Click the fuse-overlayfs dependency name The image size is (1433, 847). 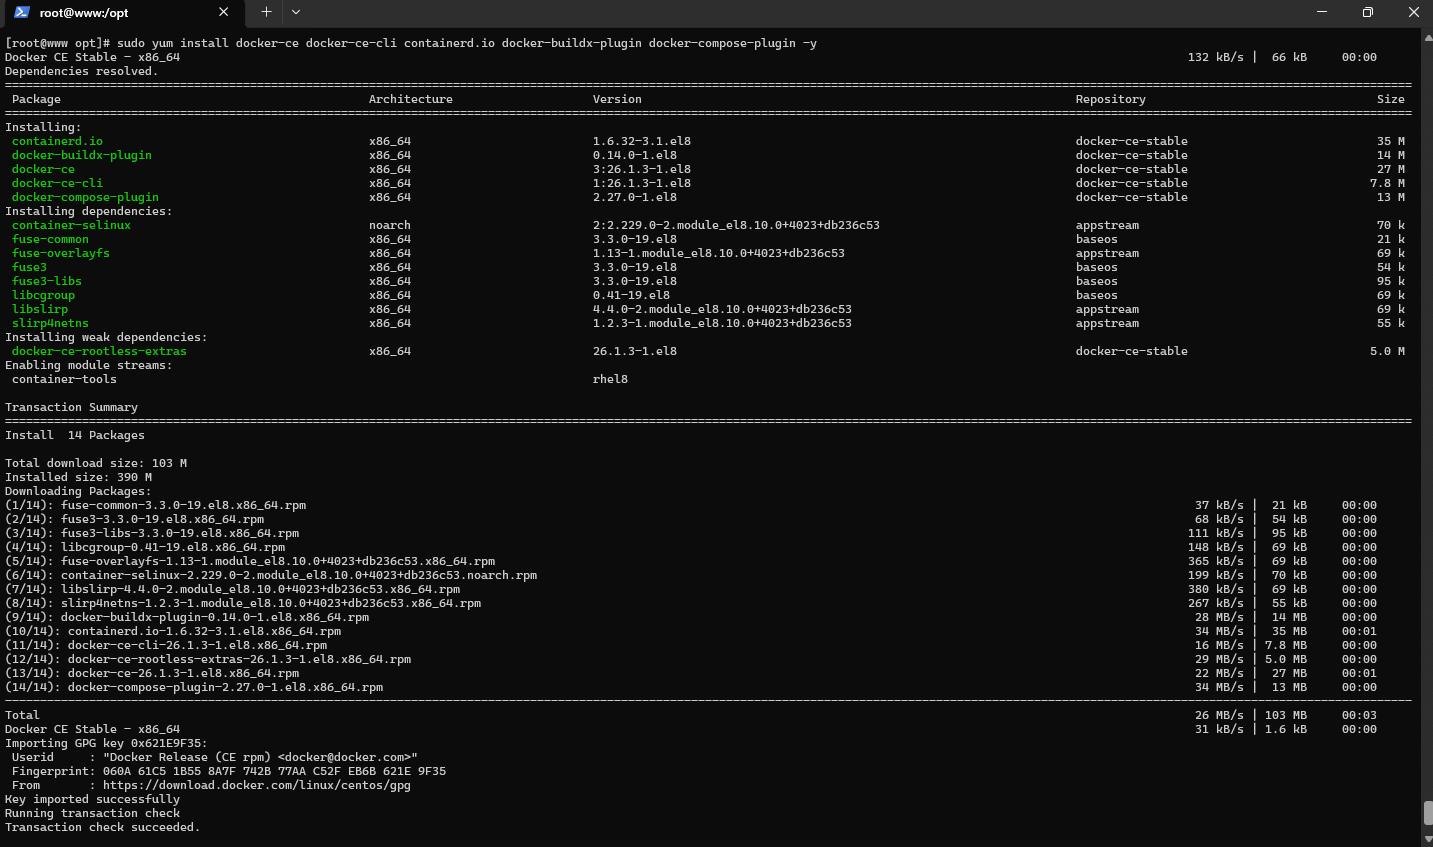(61, 253)
